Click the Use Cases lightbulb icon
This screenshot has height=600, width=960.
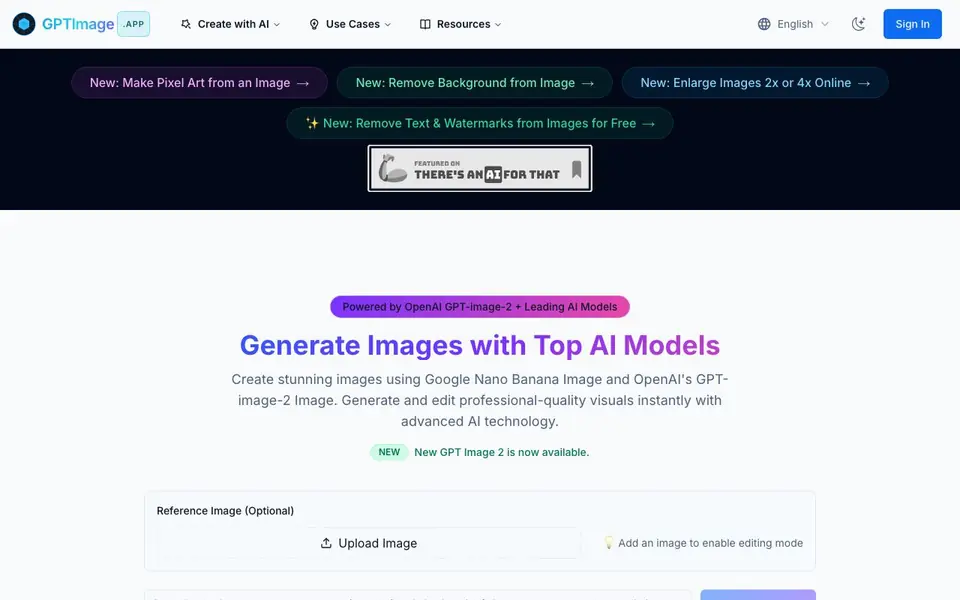coord(314,24)
